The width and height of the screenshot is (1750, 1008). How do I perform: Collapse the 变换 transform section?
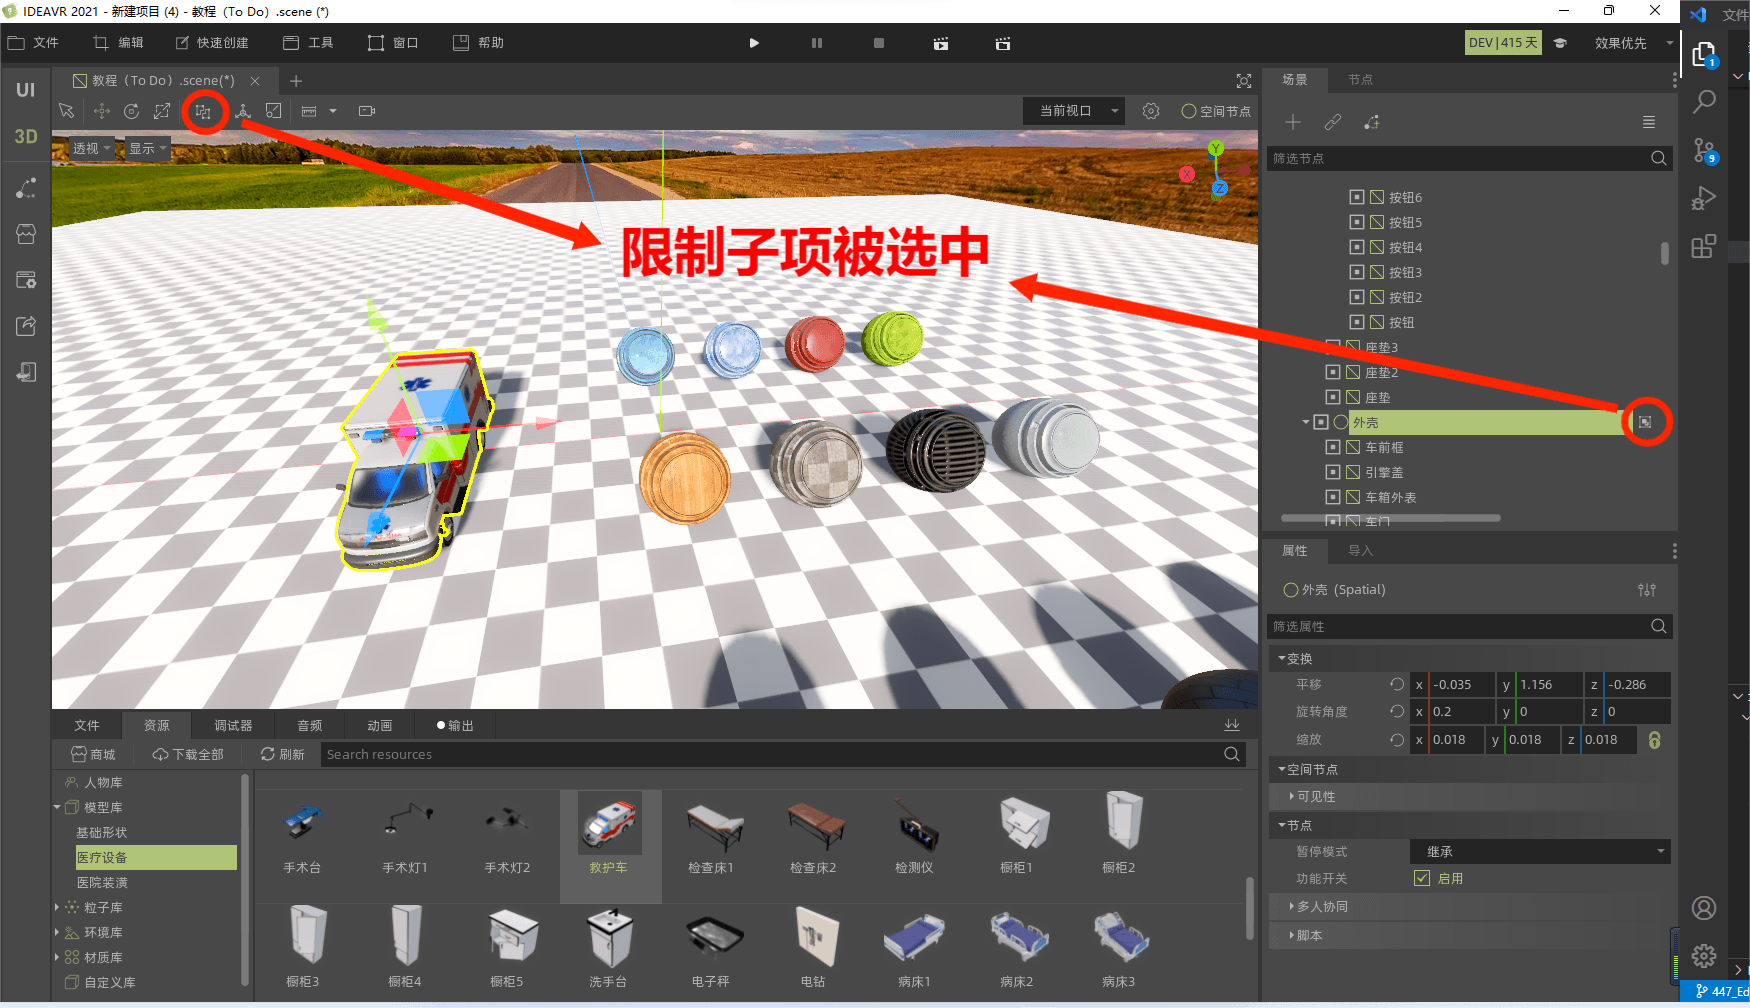(x=1282, y=658)
